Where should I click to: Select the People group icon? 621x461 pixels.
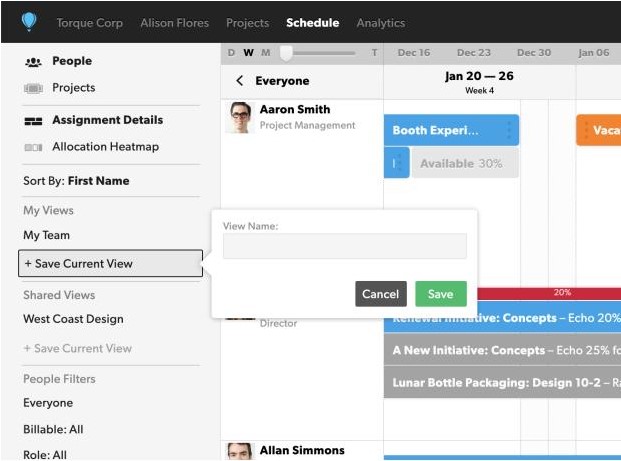[33, 62]
